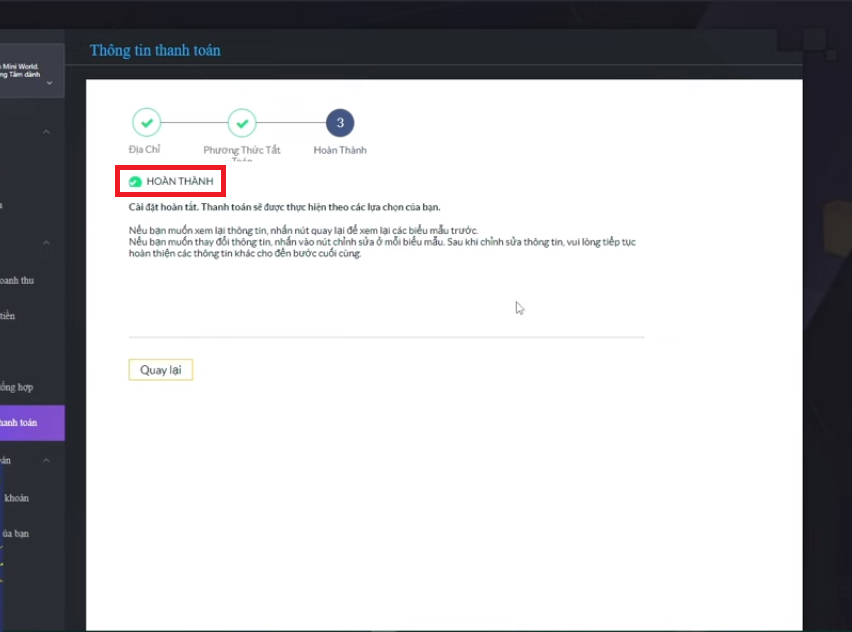852x632 pixels.
Task: Collapse the sidebar section below thanh toán
Action: (x=46, y=460)
